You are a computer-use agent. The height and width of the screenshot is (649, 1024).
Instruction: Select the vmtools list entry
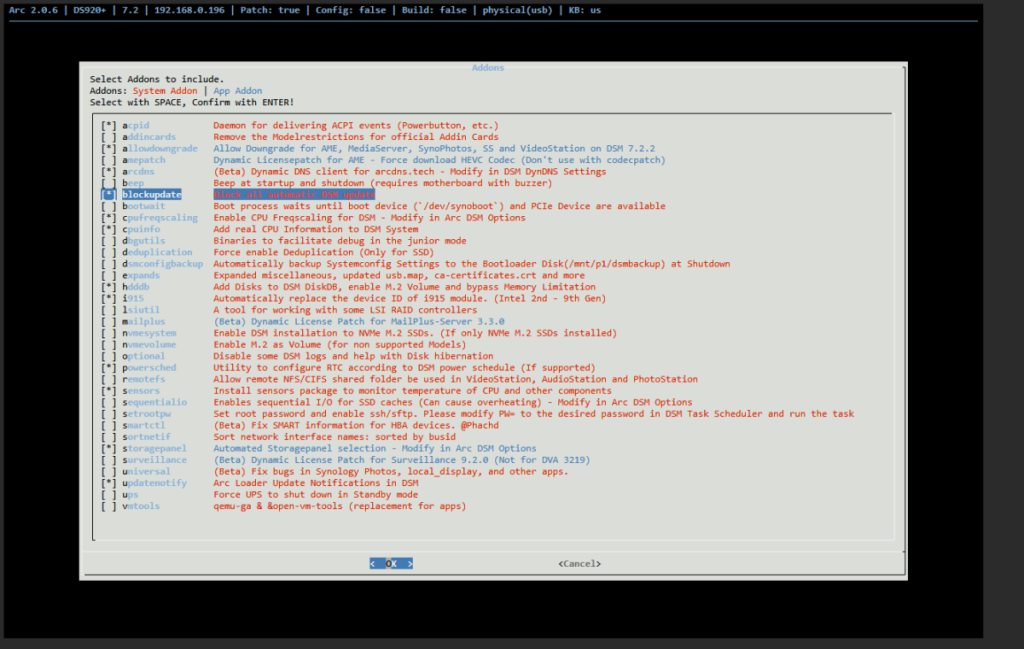pyautogui.click(x=141, y=506)
